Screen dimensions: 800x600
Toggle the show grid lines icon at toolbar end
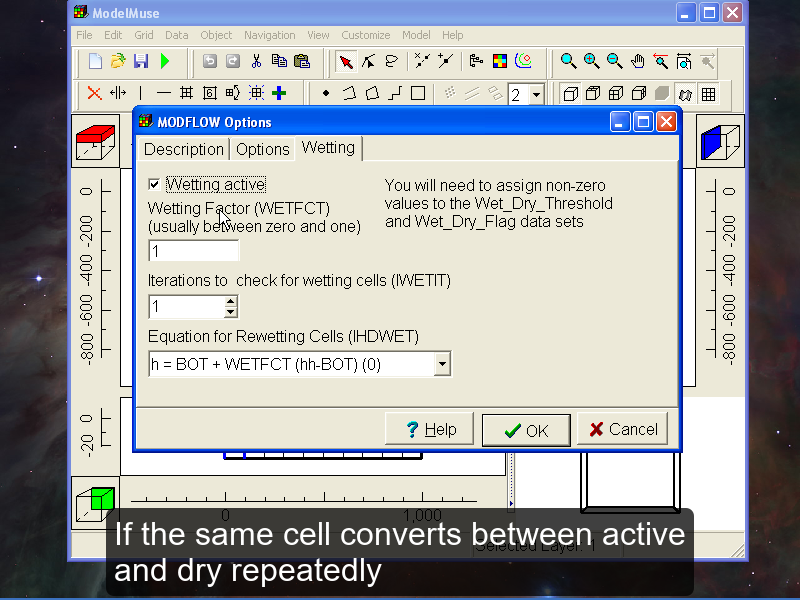pyautogui.click(x=708, y=94)
